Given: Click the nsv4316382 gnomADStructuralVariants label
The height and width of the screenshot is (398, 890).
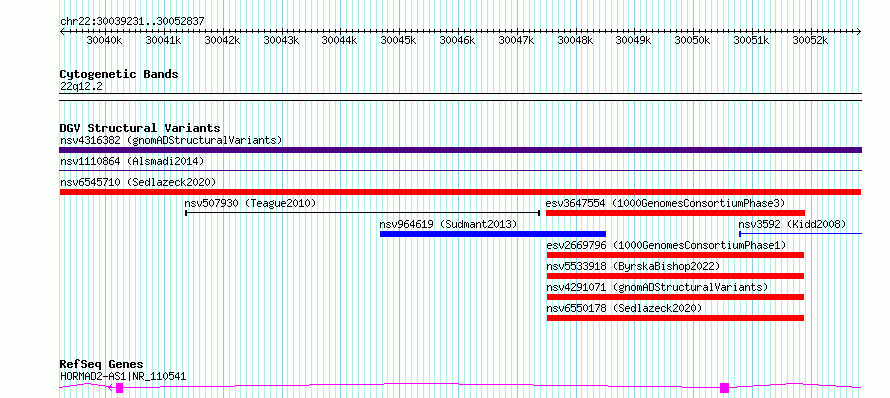Looking at the screenshot, I should click(x=171, y=140).
